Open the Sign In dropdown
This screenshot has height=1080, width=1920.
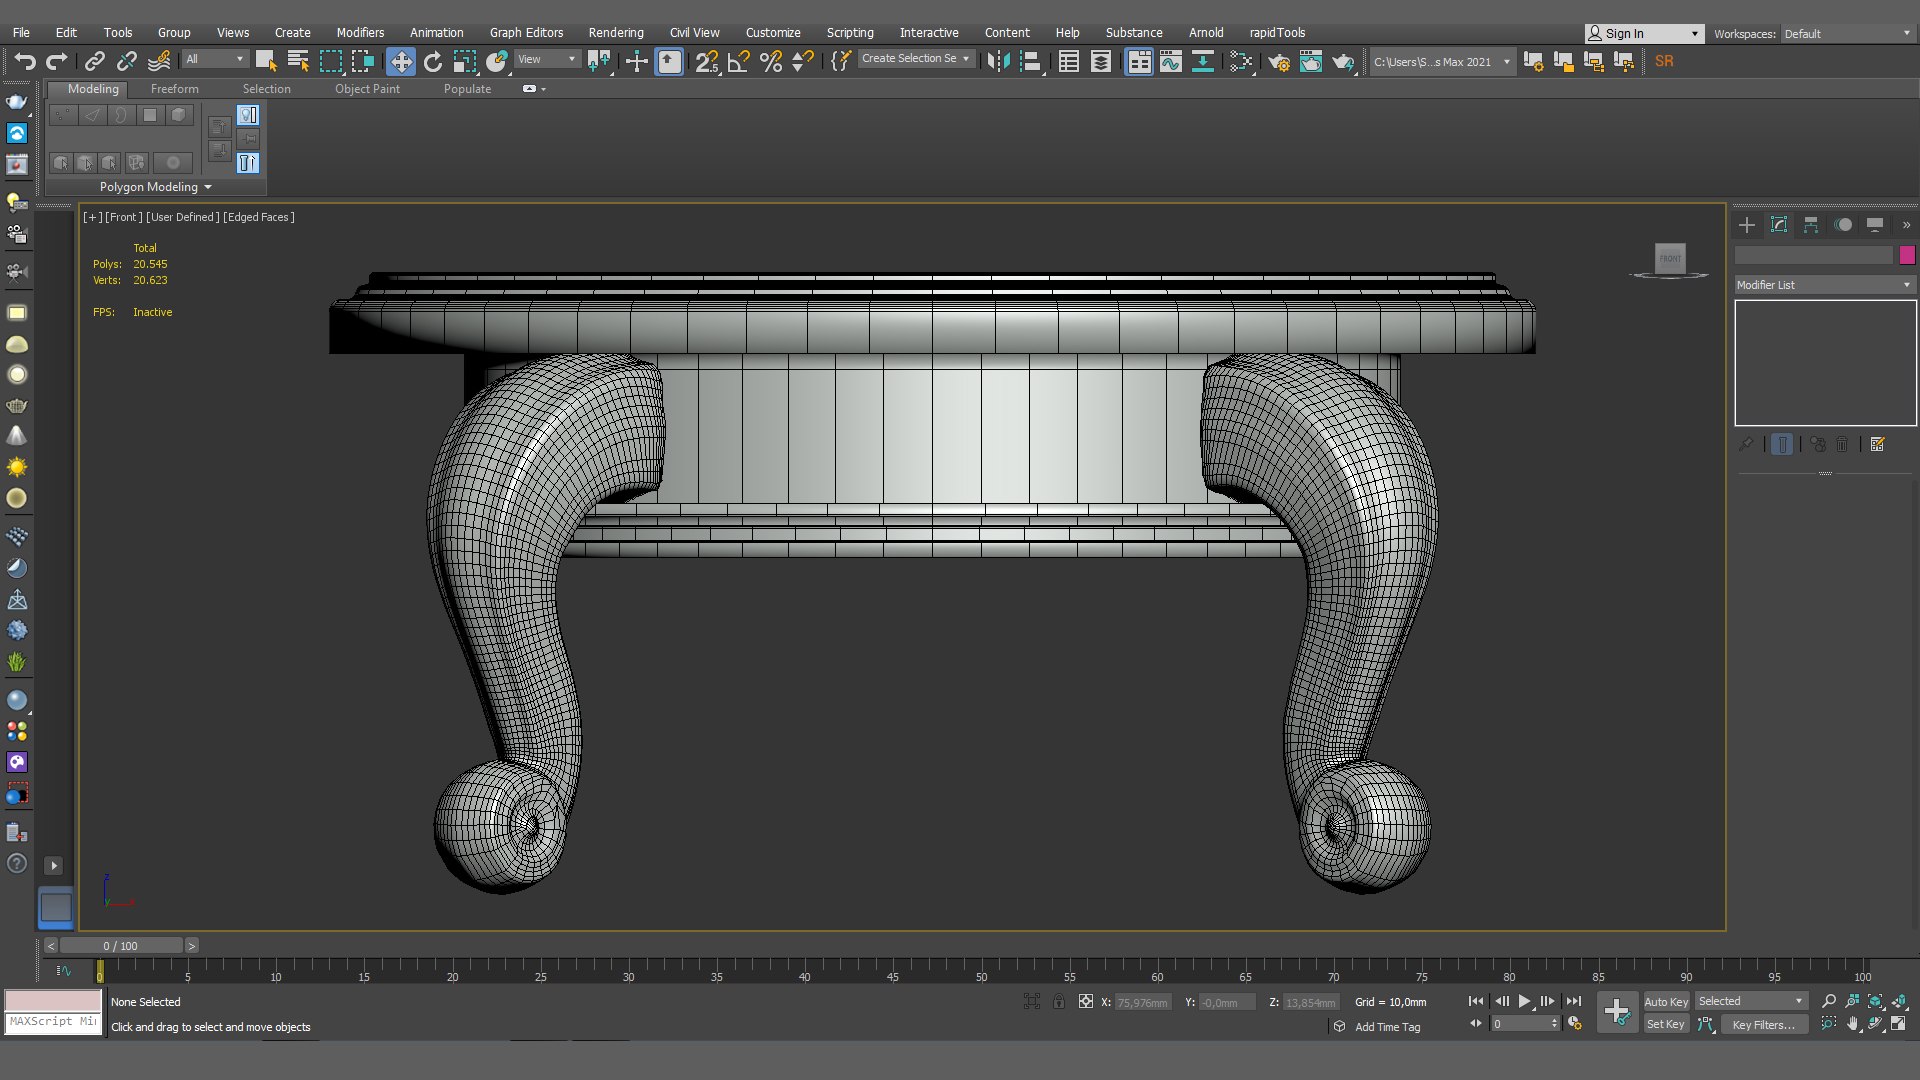point(1644,34)
